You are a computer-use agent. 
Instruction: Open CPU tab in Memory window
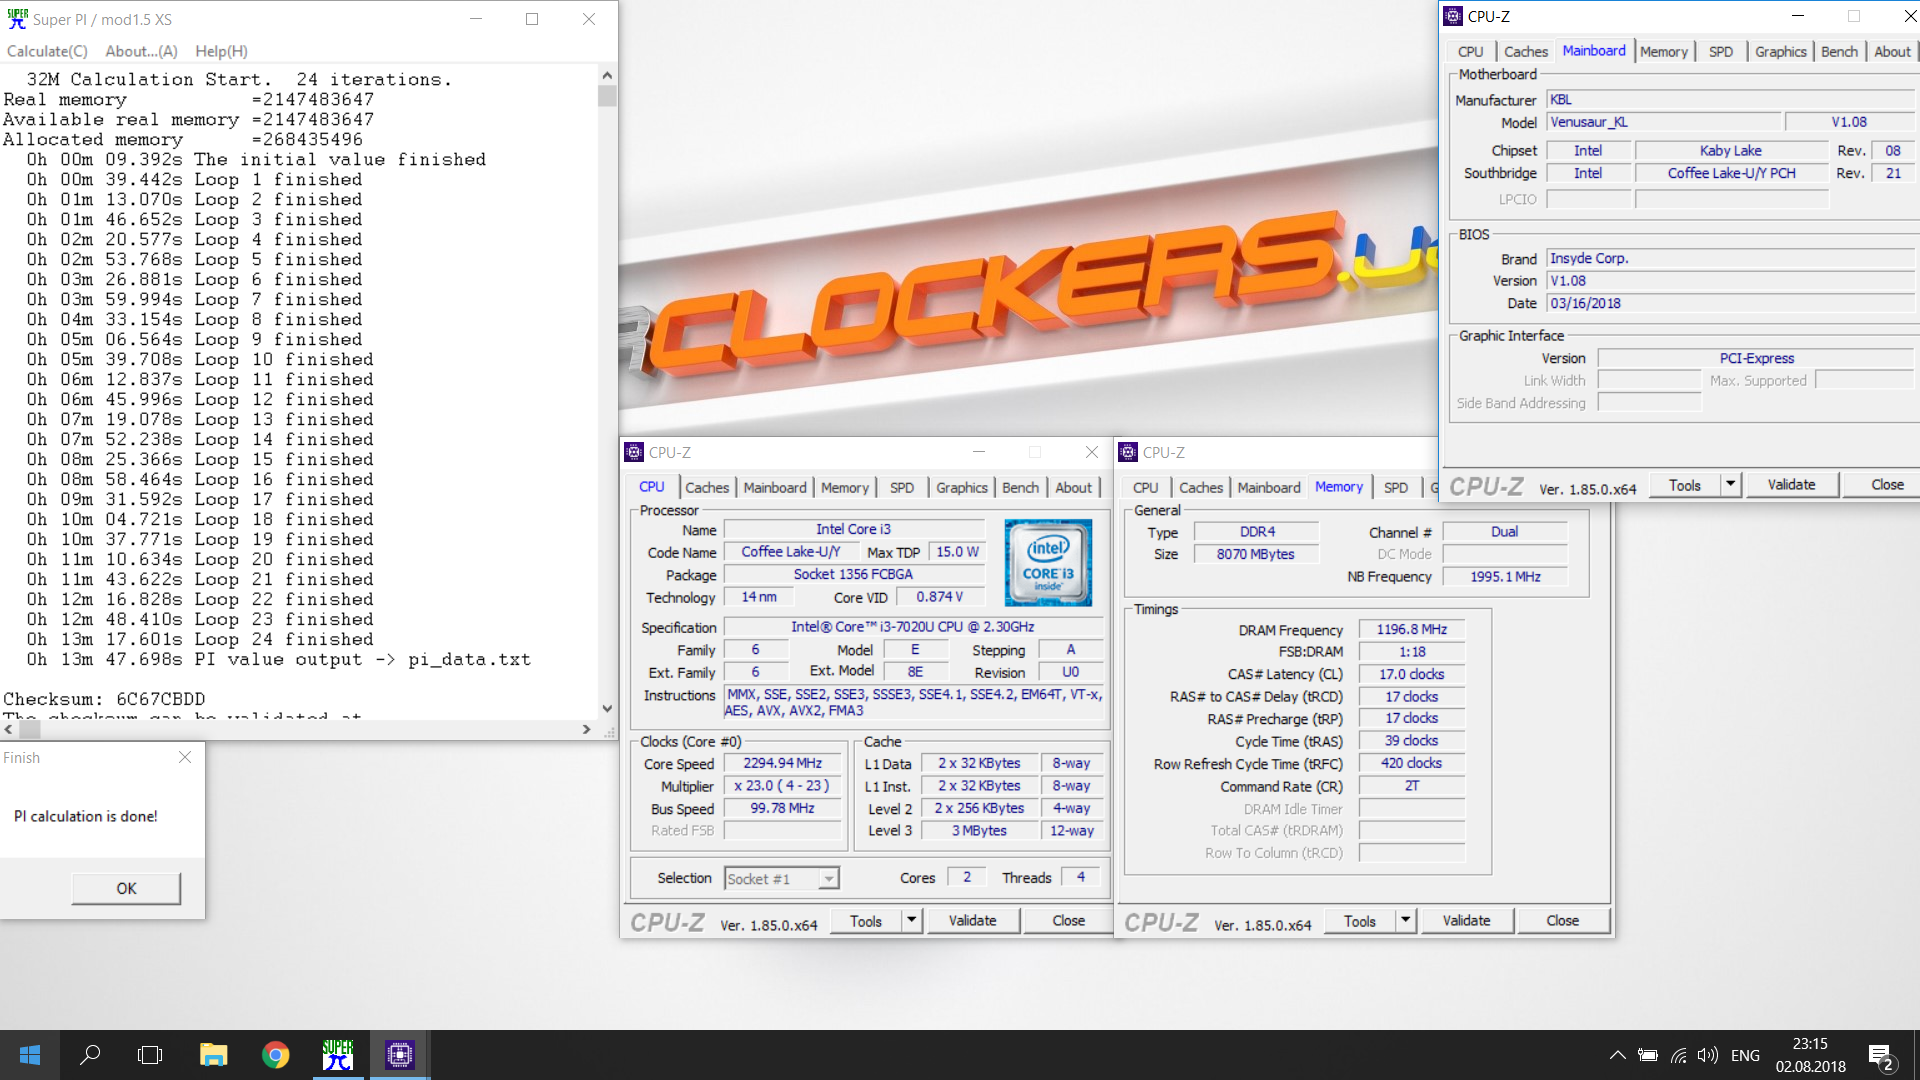pos(1146,487)
